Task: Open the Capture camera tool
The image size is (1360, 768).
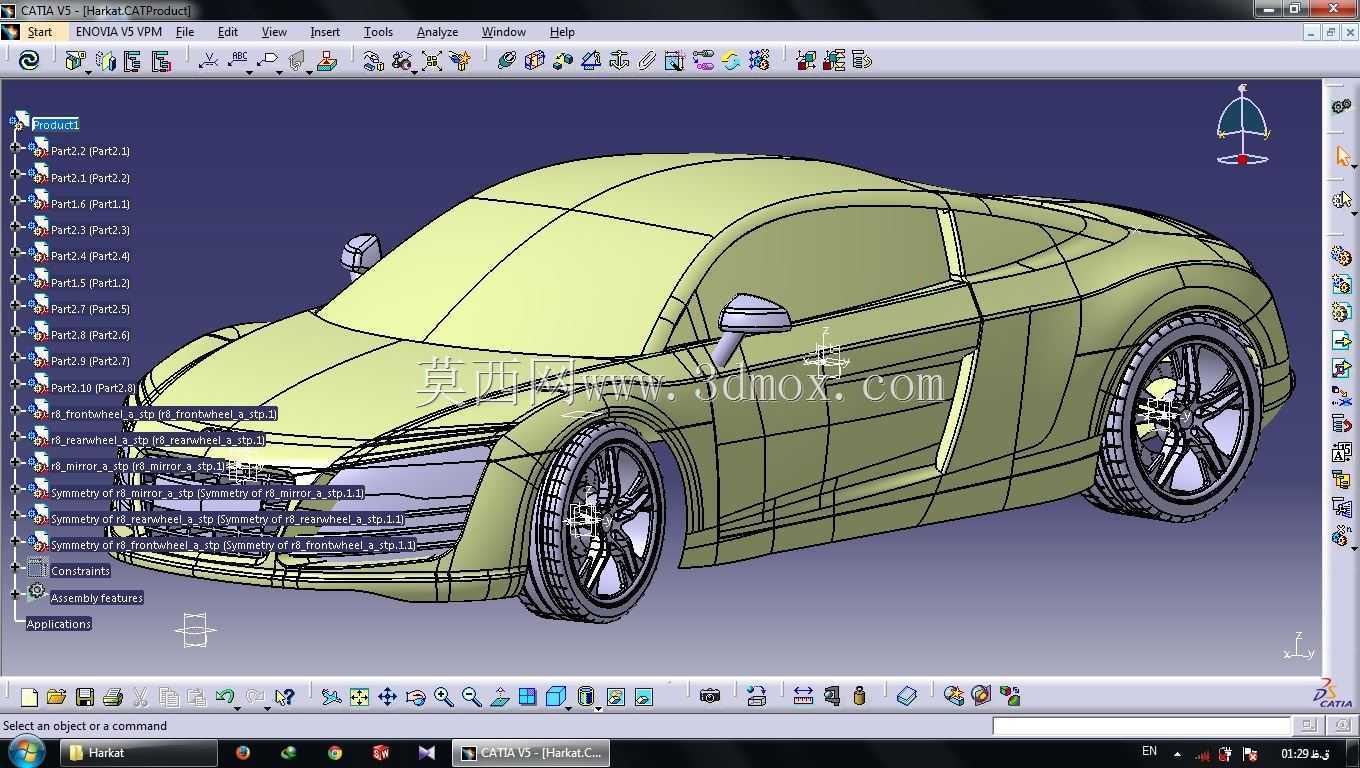Action: click(x=710, y=696)
